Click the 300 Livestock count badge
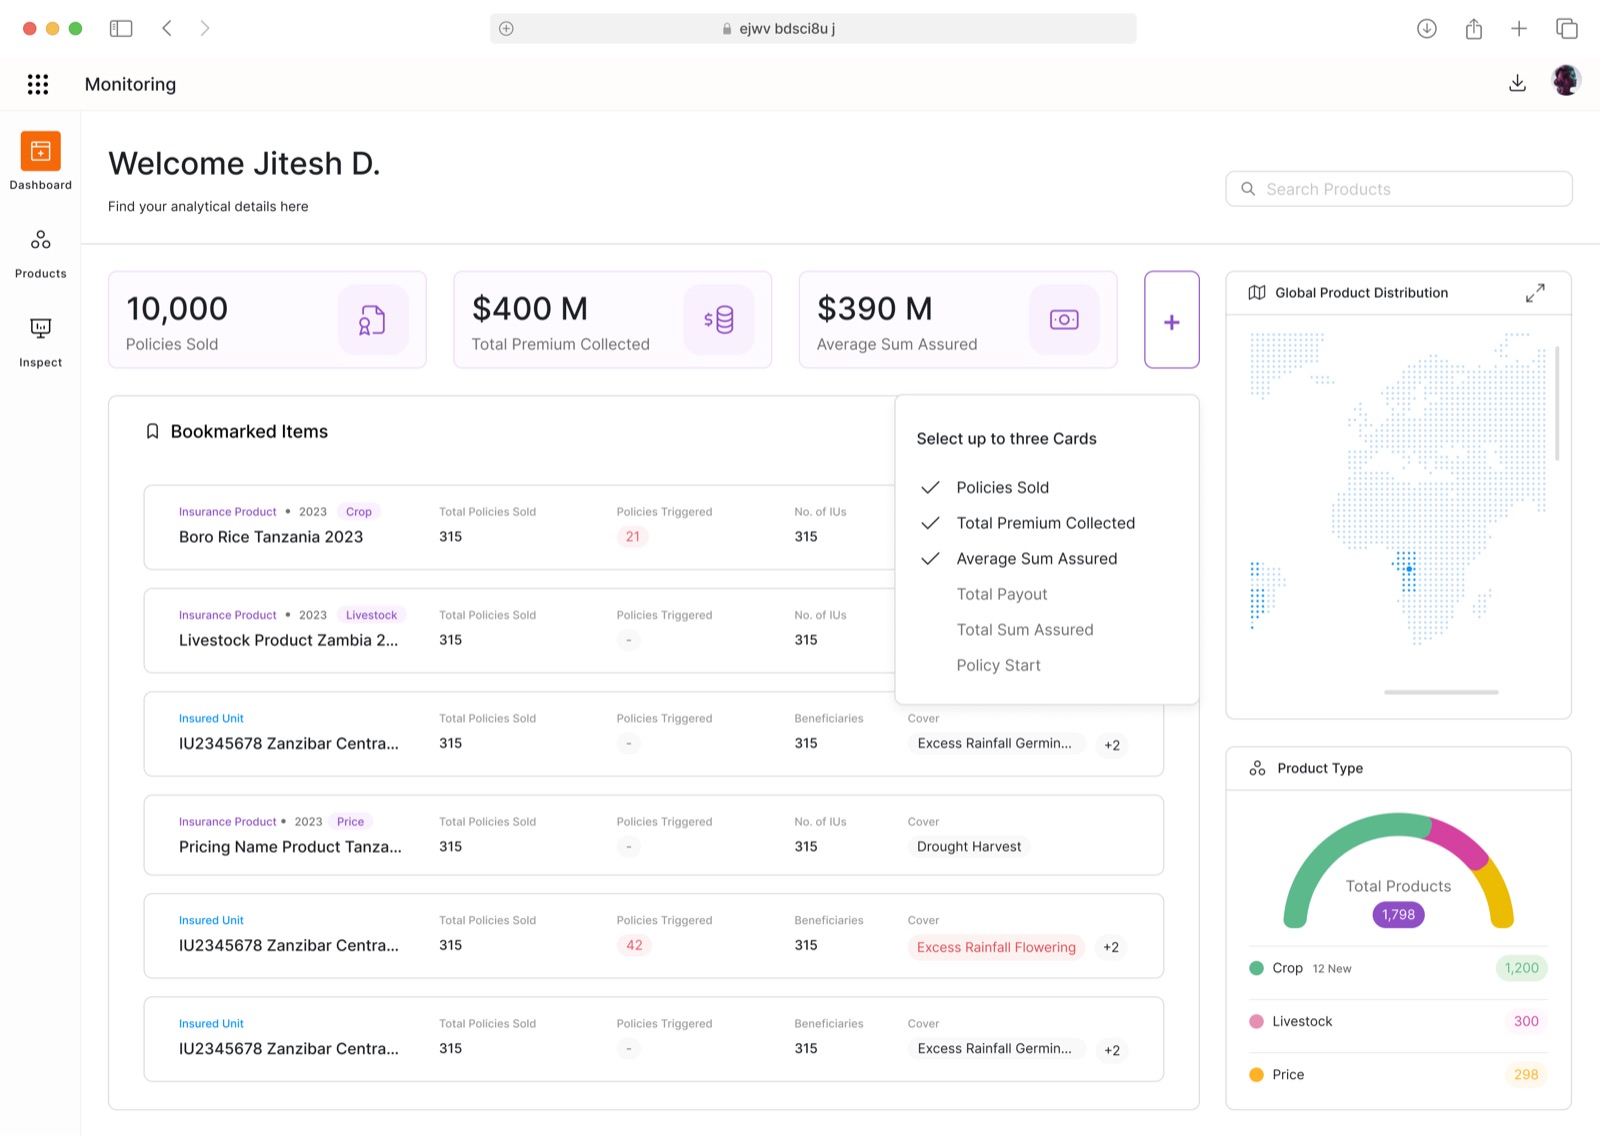Image resolution: width=1600 pixels, height=1137 pixels. pyautogui.click(x=1526, y=1021)
